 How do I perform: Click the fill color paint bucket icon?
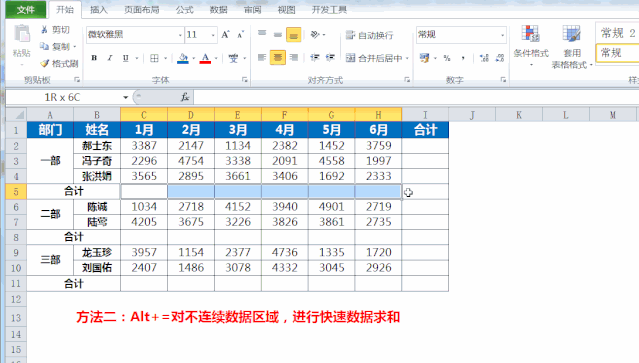click(x=183, y=58)
